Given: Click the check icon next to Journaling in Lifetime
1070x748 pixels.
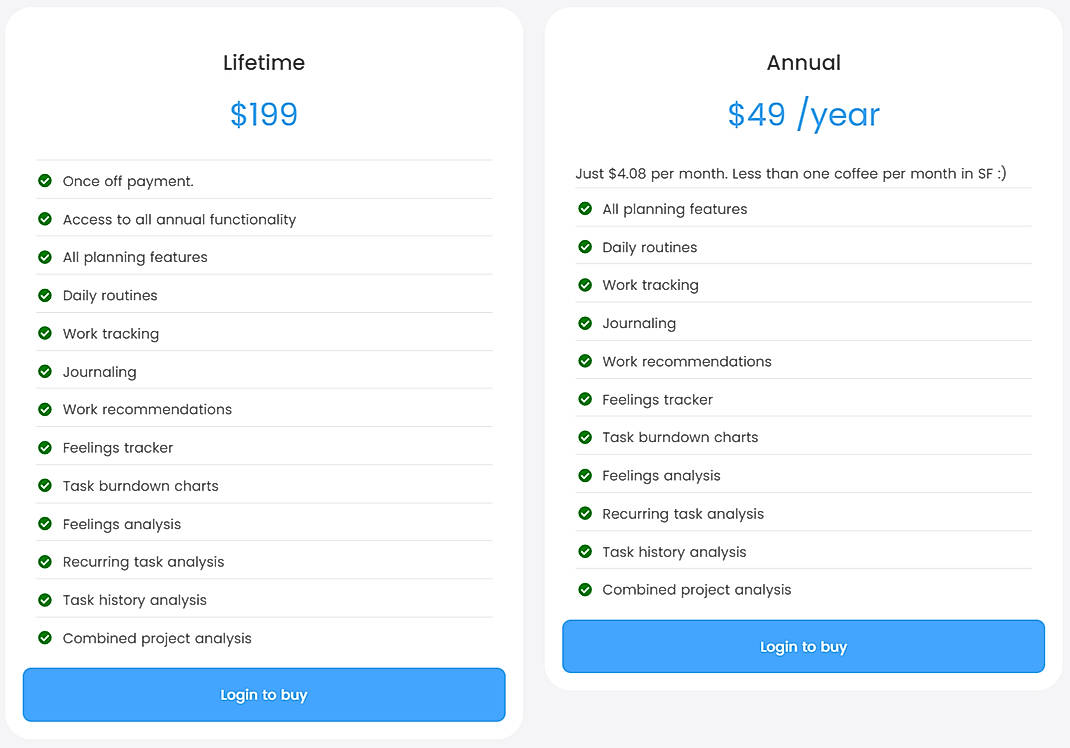Looking at the screenshot, I should point(45,371).
